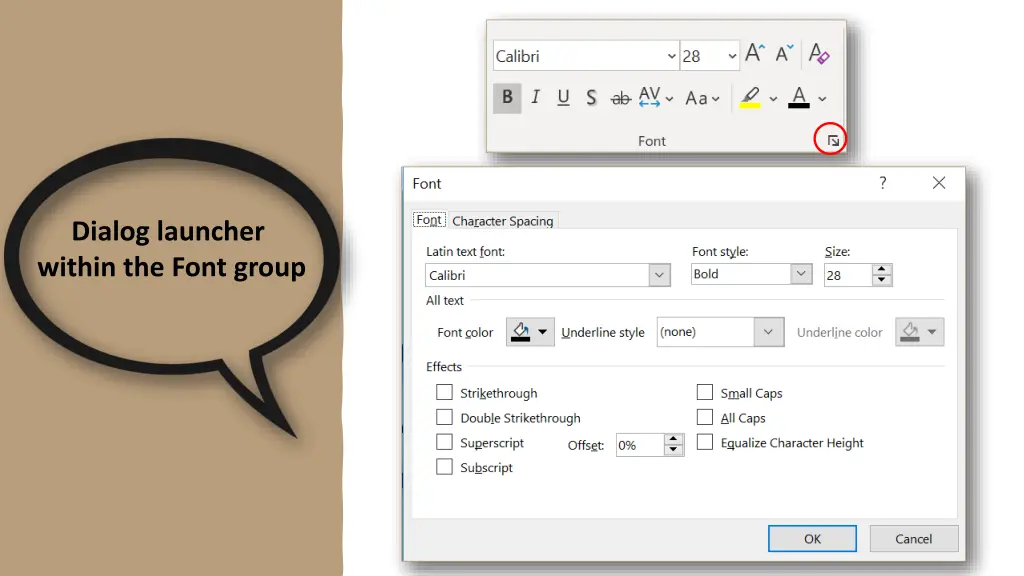Viewport: 1024px width, 576px height.
Task: Expand the Font style dropdown
Action: (801, 274)
